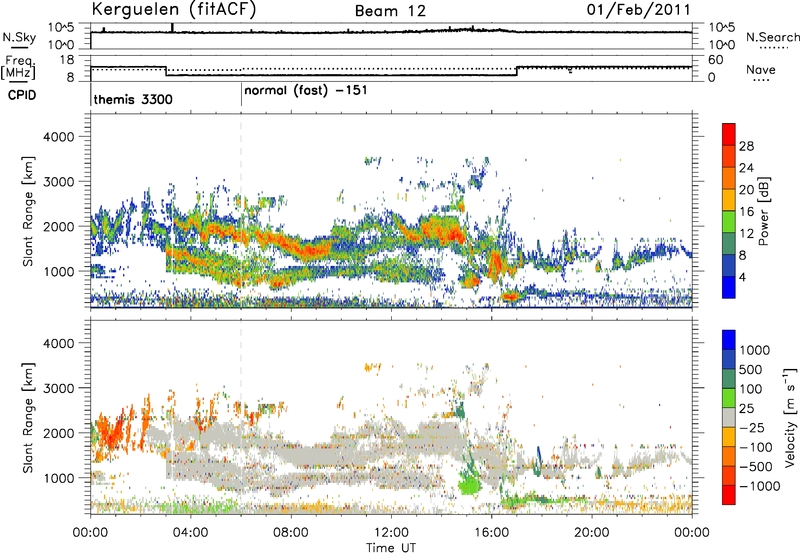
Task: Pick the yellow Velocity segment between -25 and -100
Action: tap(729, 437)
